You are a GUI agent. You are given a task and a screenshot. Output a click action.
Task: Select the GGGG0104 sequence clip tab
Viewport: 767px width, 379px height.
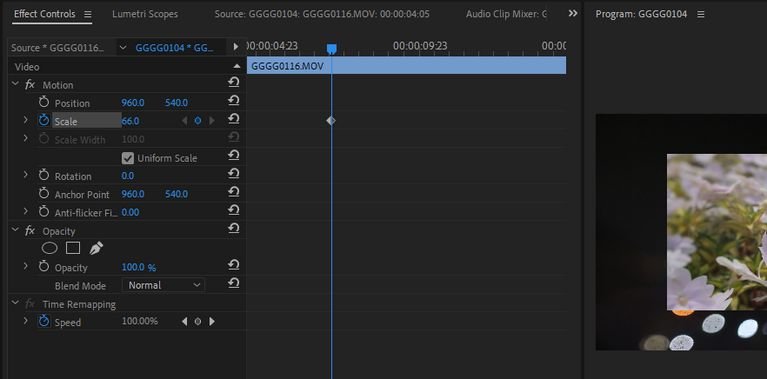point(175,47)
